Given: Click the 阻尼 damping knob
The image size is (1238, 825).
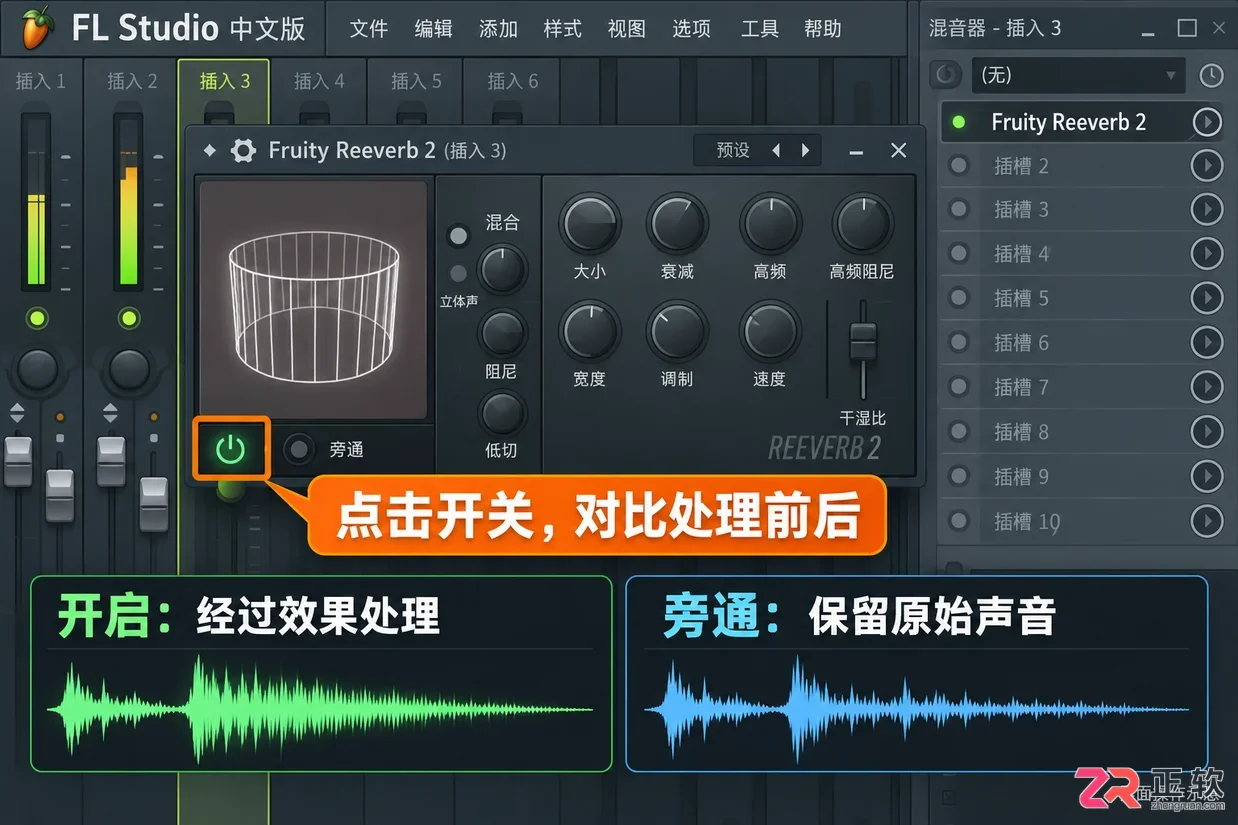Looking at the screenshot, I should pos(502,333).
